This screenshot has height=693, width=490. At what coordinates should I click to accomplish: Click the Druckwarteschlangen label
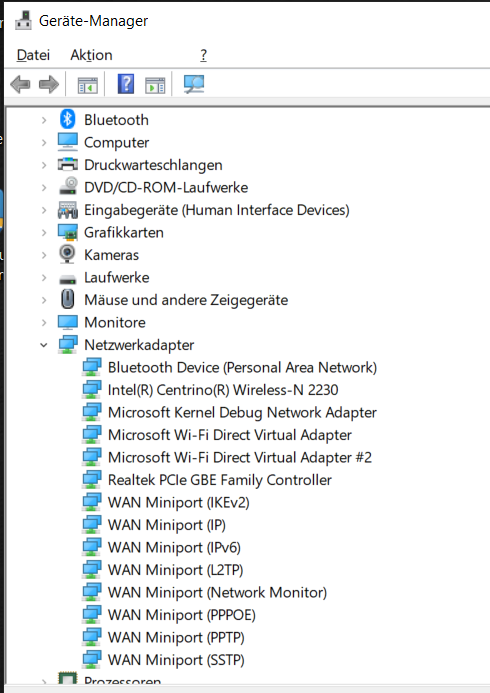[153, 165]
